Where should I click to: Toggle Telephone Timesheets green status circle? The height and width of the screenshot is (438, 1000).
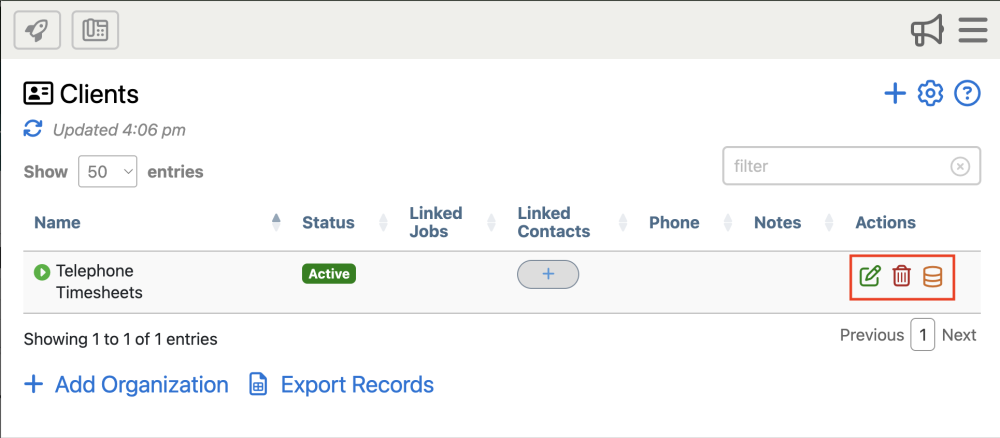point(42,271)
